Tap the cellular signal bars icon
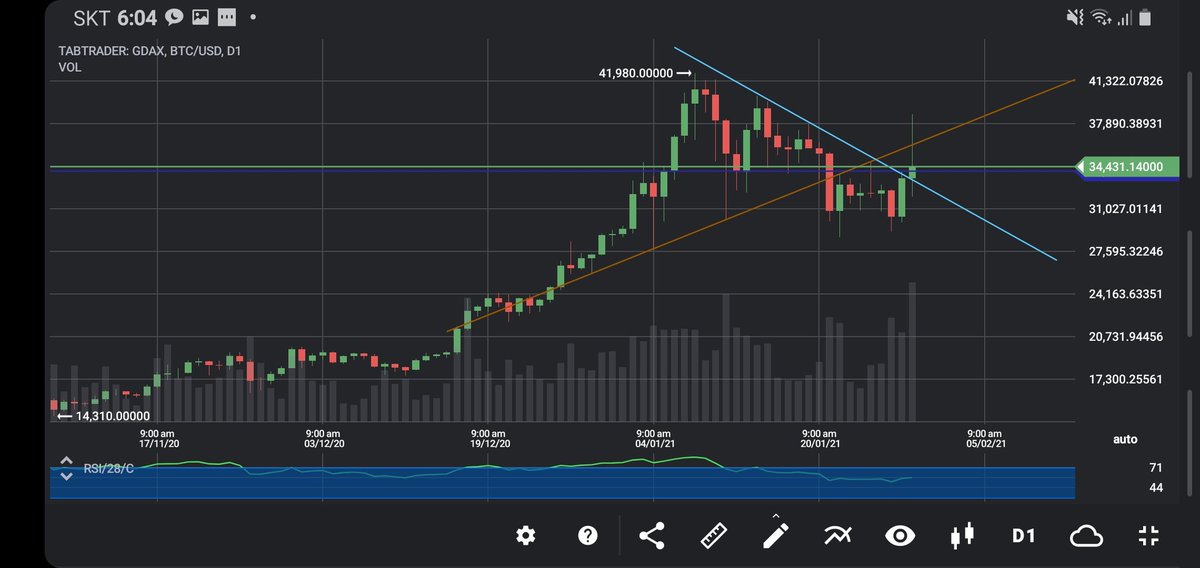This screenshot has width=1200, height=568. (x=1125, y=17)
